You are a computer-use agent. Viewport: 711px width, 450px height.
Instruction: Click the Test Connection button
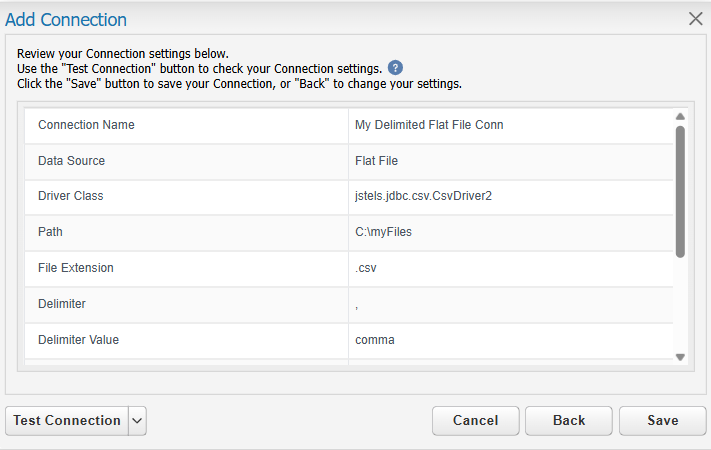tap(67, 421)
